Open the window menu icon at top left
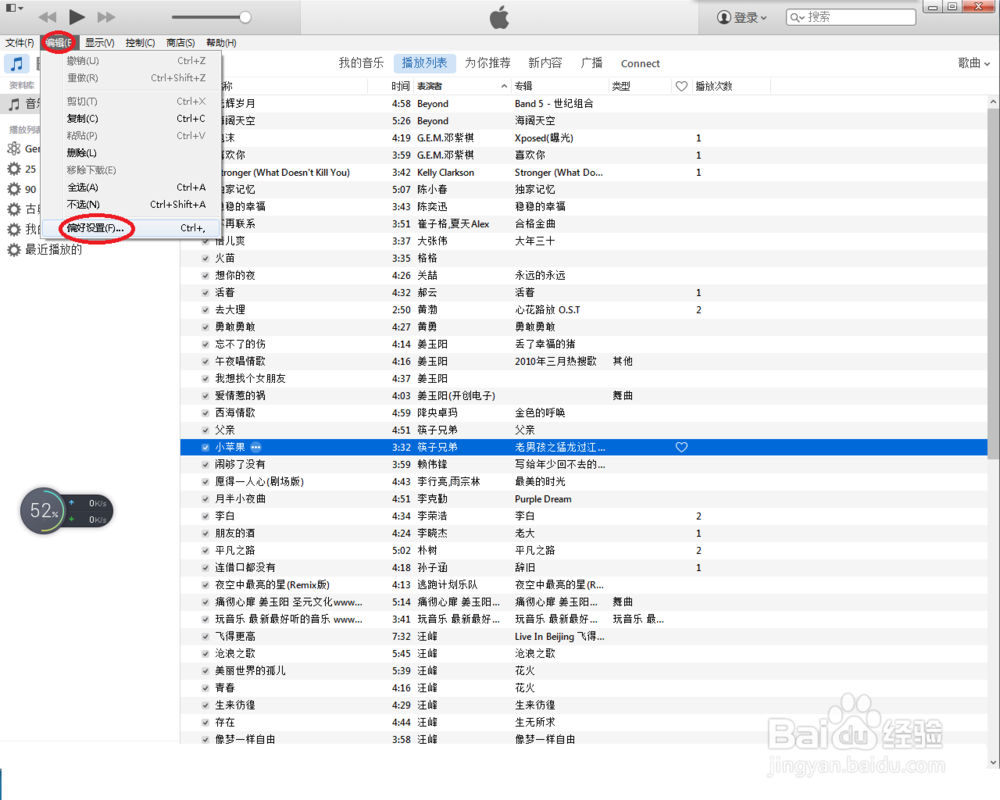The image size is (1000, 800). [14, 8]
